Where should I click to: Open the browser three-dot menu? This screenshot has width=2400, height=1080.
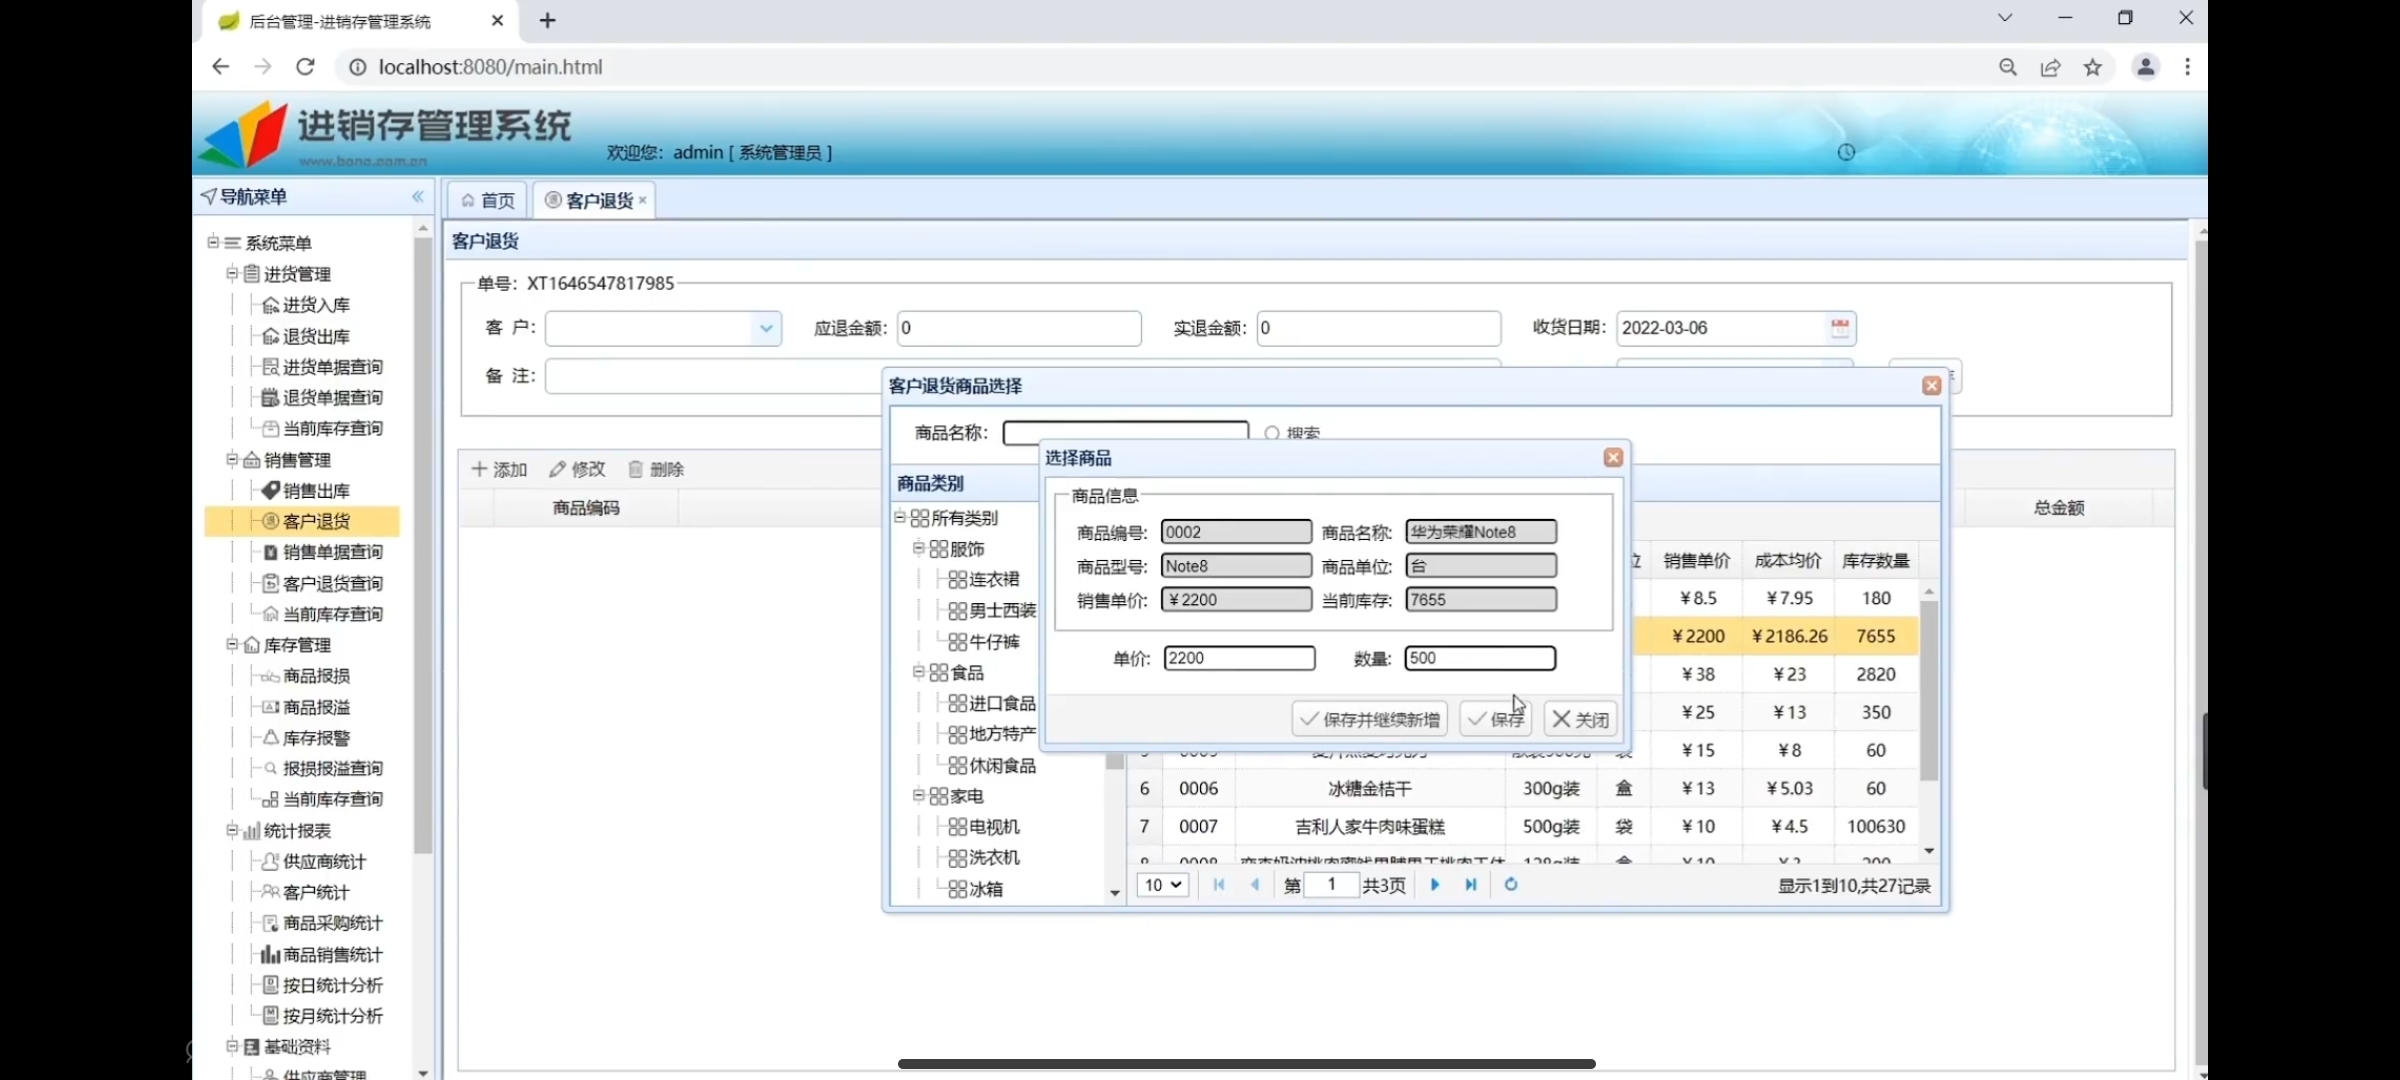2188,67
